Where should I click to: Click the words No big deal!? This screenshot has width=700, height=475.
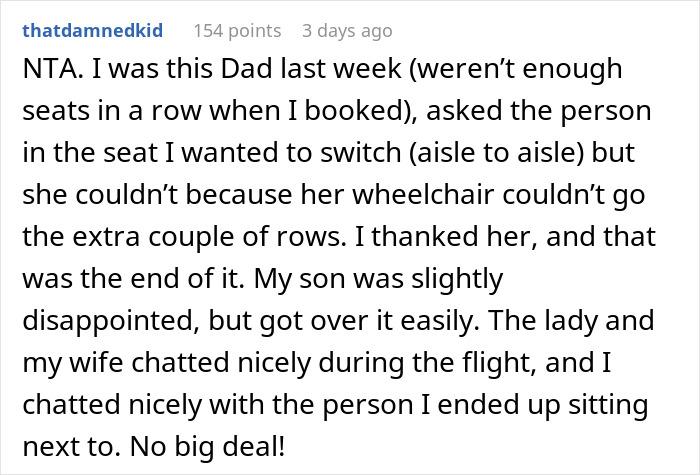[208, 446]
